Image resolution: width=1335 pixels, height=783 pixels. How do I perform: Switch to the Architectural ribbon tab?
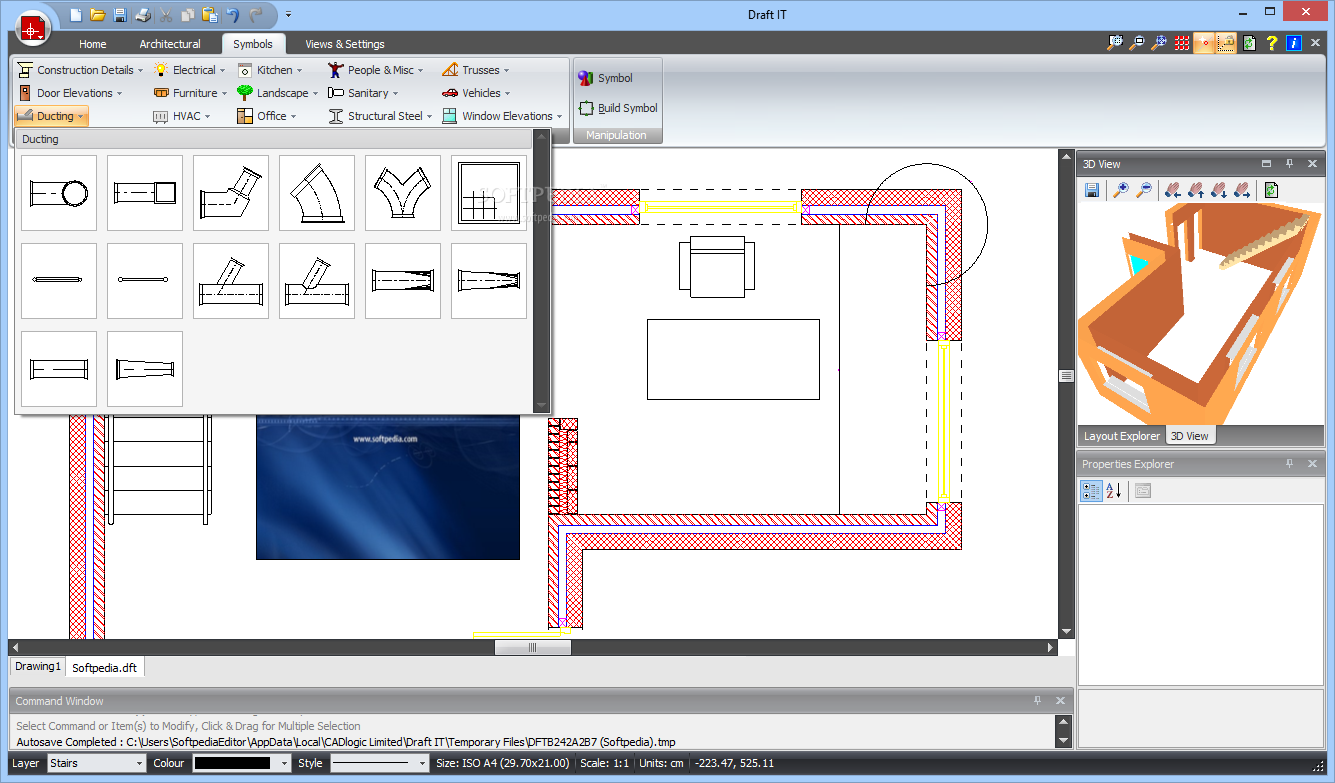click(170, 44)
